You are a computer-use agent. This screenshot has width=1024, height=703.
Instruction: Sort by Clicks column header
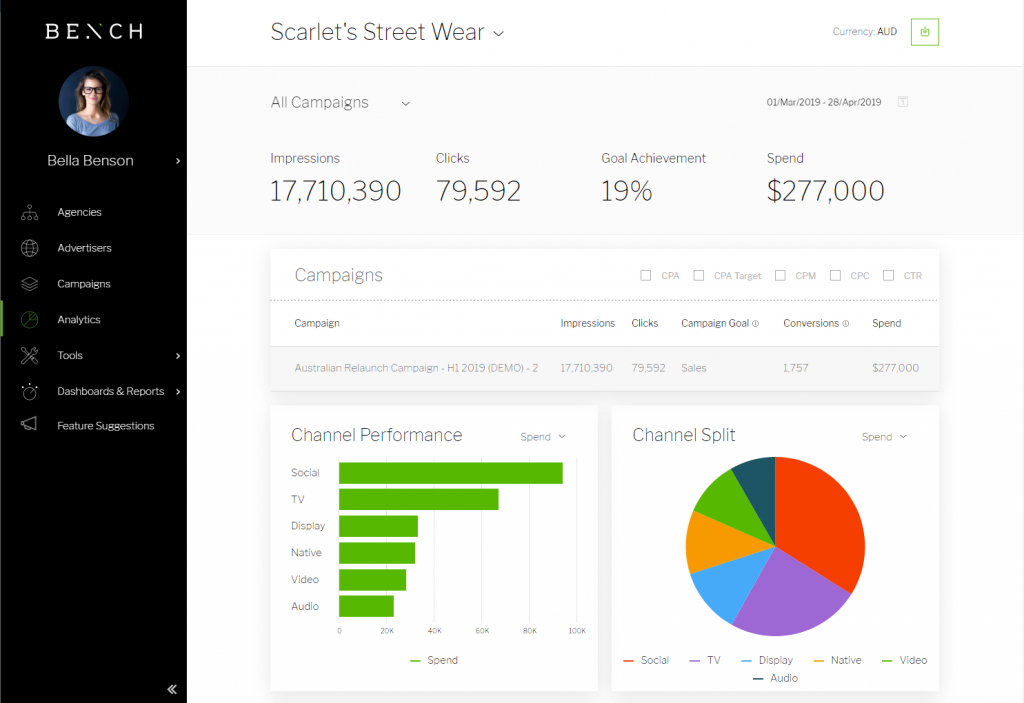click(x=645, y=323)
